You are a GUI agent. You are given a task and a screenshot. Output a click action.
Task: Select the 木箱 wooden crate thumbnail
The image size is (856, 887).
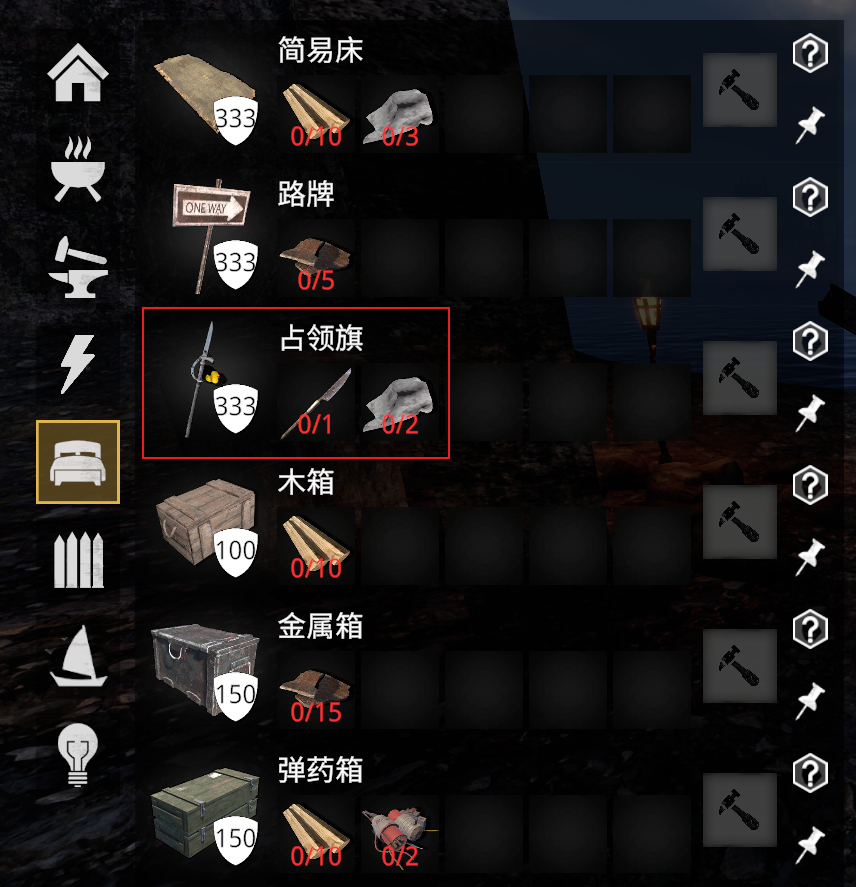(x=207, y=526)
